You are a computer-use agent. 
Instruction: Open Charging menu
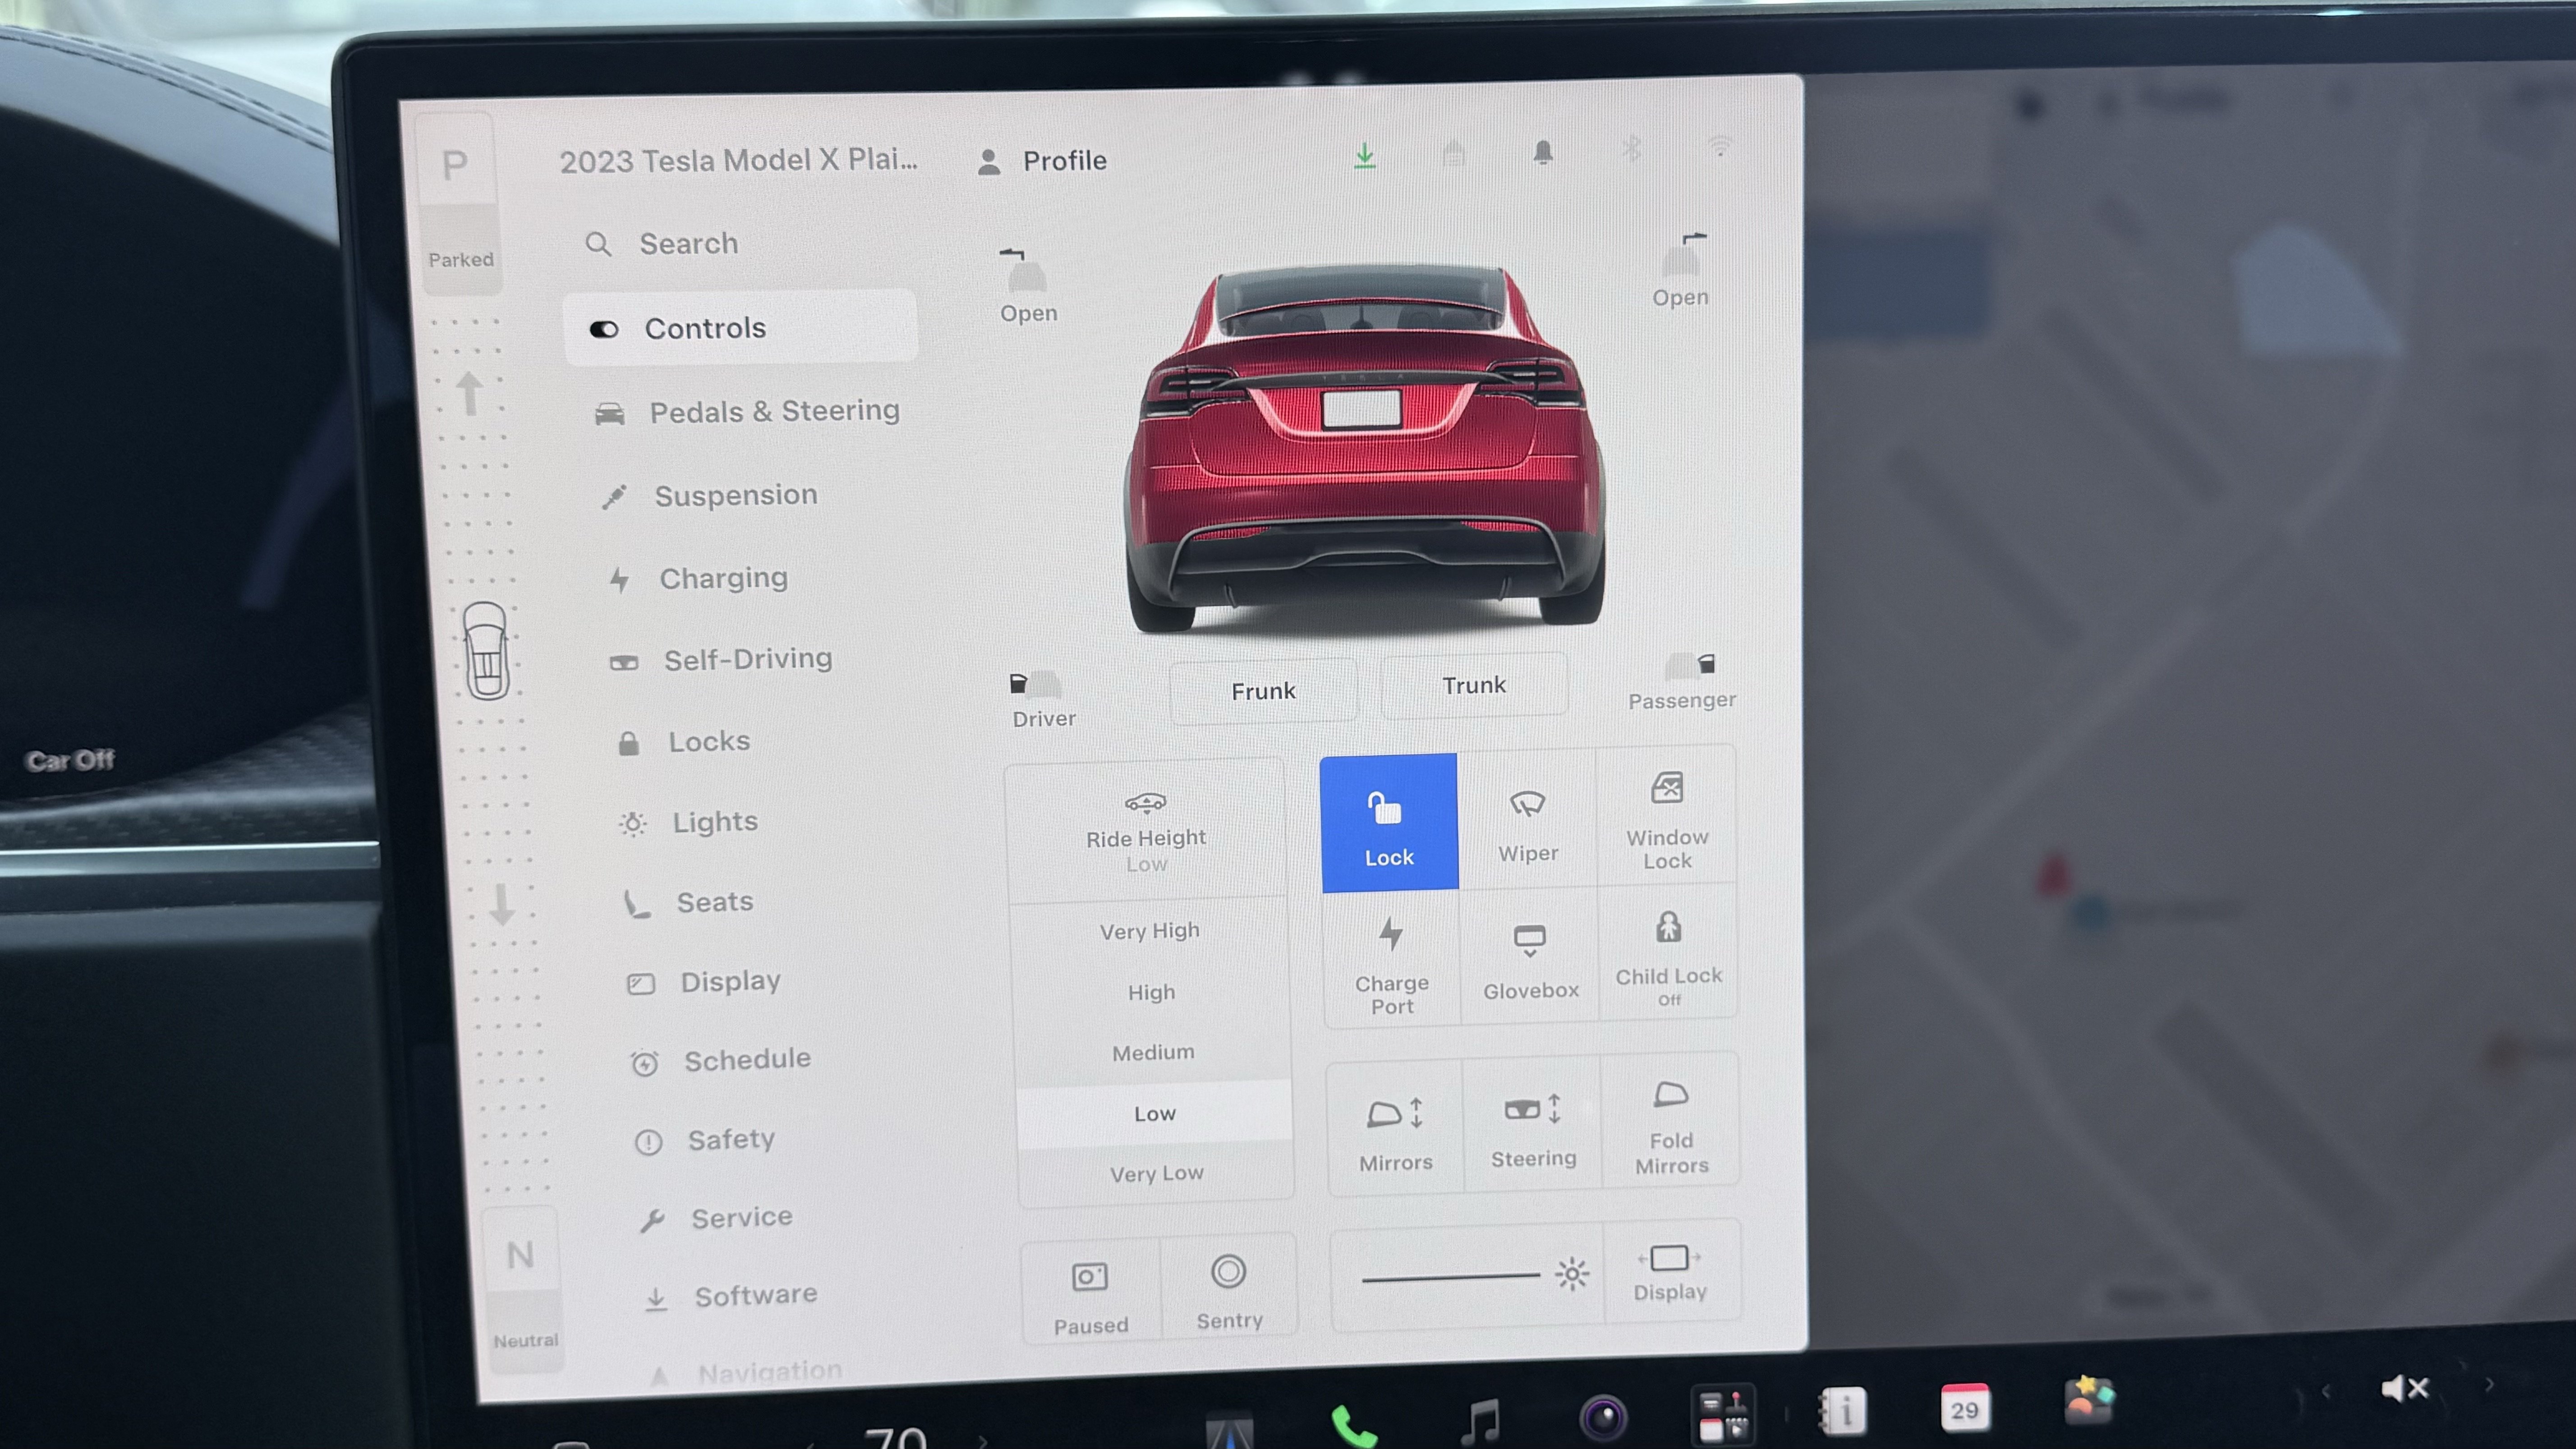pos(699,578)
